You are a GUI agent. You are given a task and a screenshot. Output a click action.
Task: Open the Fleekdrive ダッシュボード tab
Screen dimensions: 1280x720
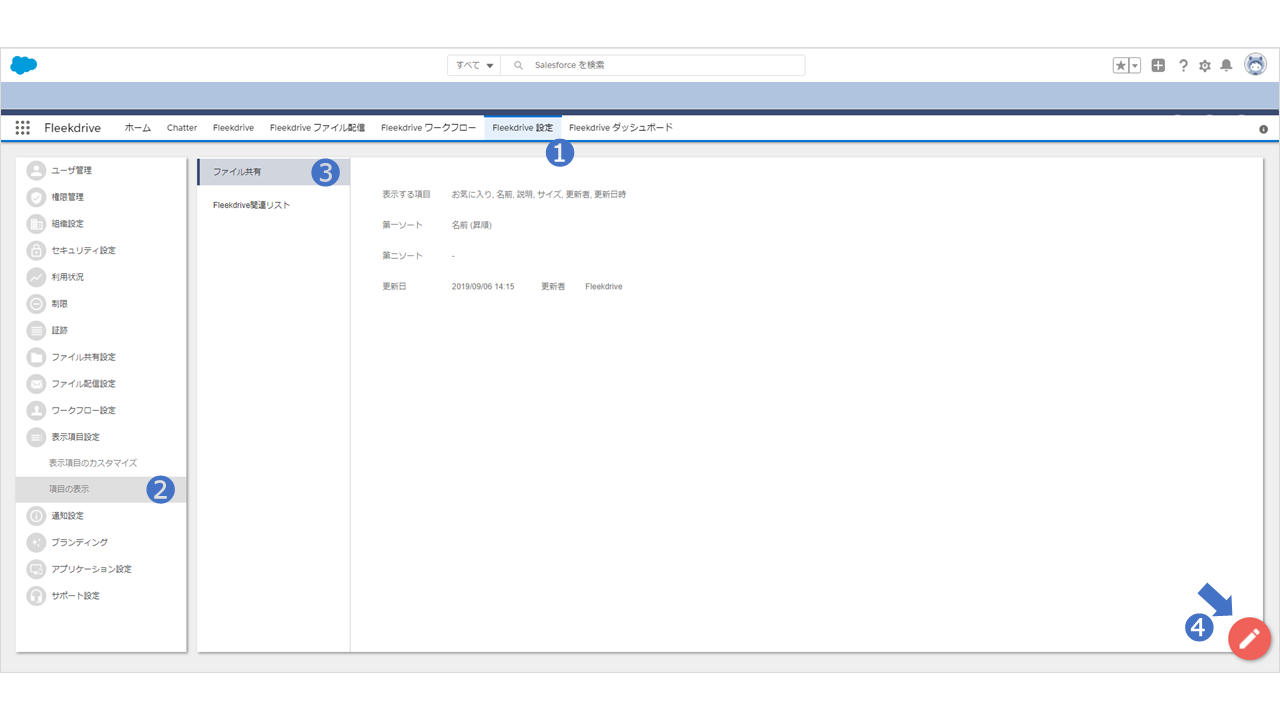point(621,128)
